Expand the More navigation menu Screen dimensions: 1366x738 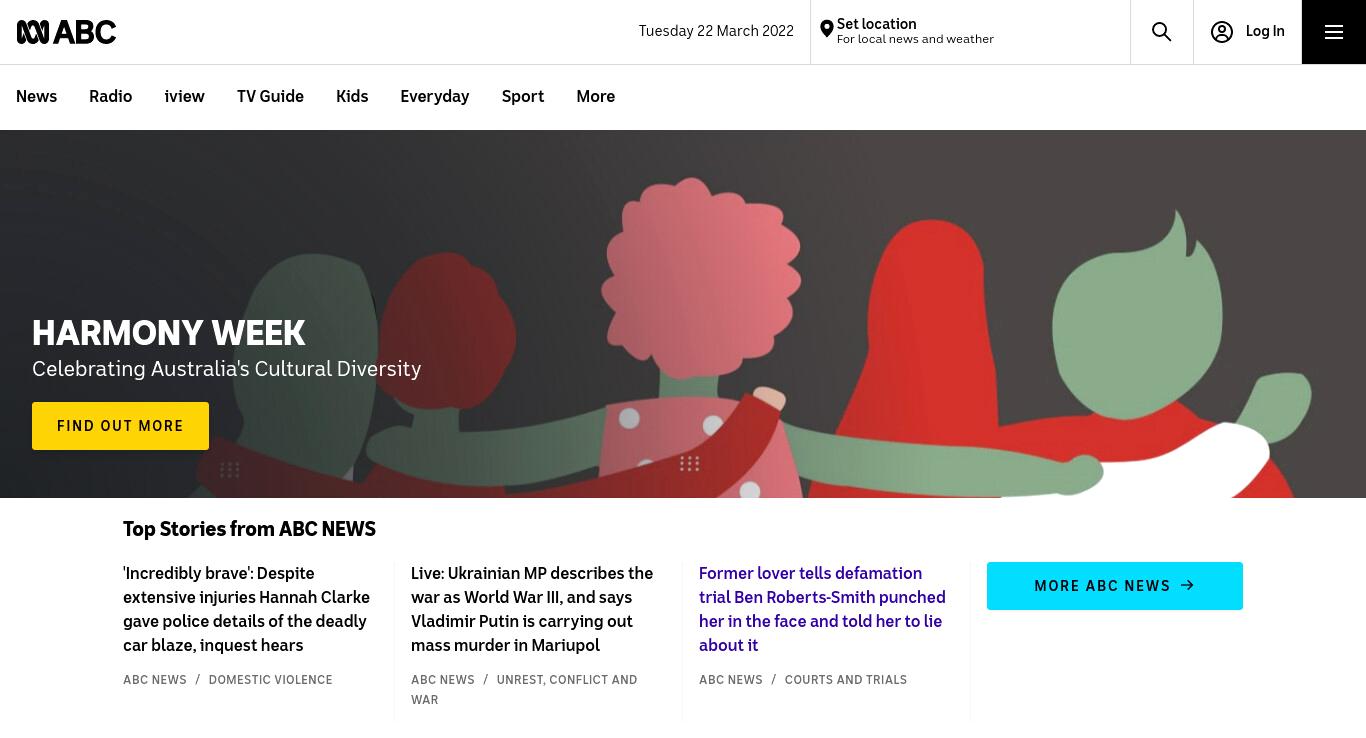coord(595,97)
